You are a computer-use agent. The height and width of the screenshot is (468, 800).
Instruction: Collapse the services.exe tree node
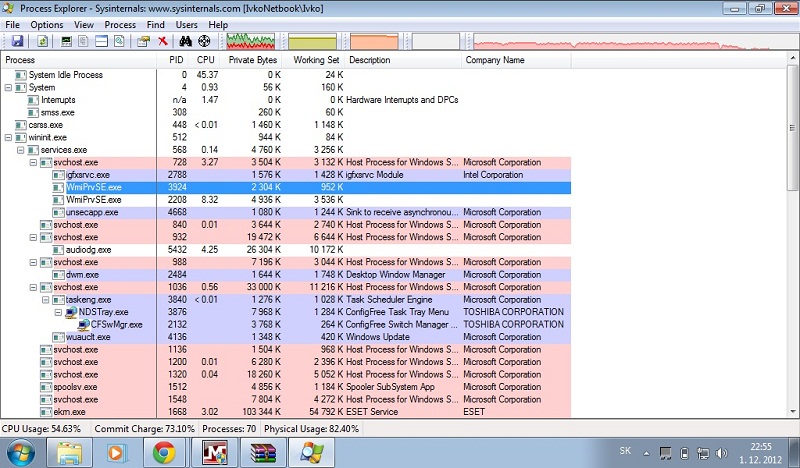(x=21, y=150)
